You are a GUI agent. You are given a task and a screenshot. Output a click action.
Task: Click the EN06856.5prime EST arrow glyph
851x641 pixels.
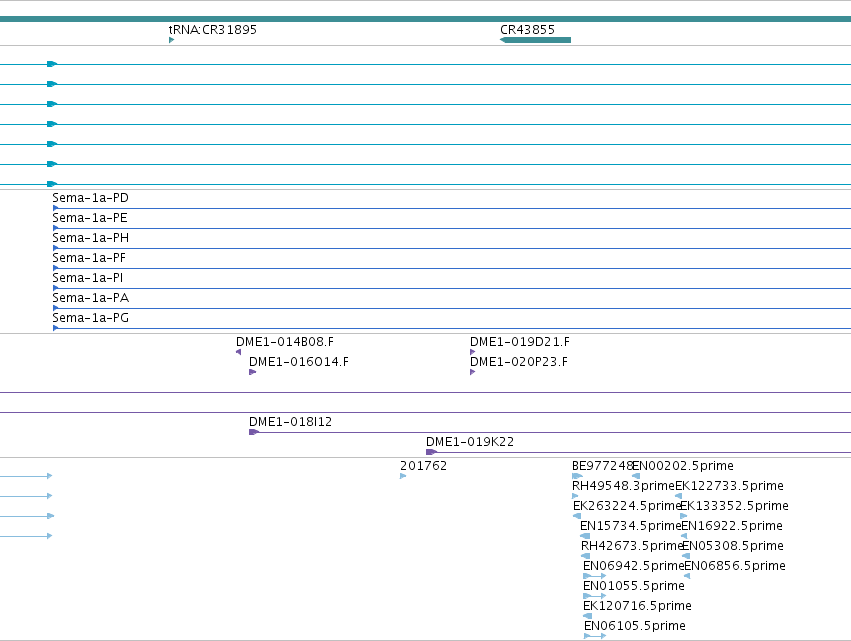tap(687, 576)
